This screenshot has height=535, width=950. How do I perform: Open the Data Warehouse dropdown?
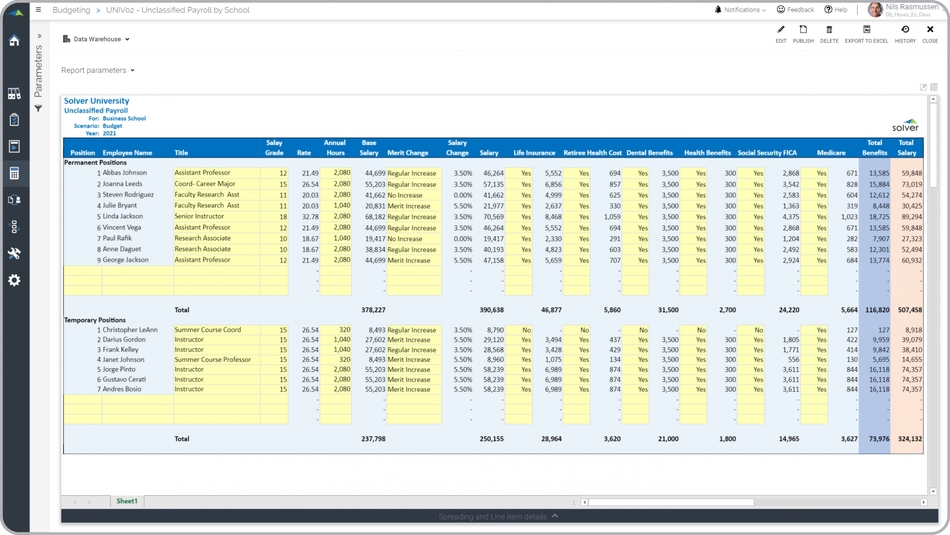pos(97,39)
